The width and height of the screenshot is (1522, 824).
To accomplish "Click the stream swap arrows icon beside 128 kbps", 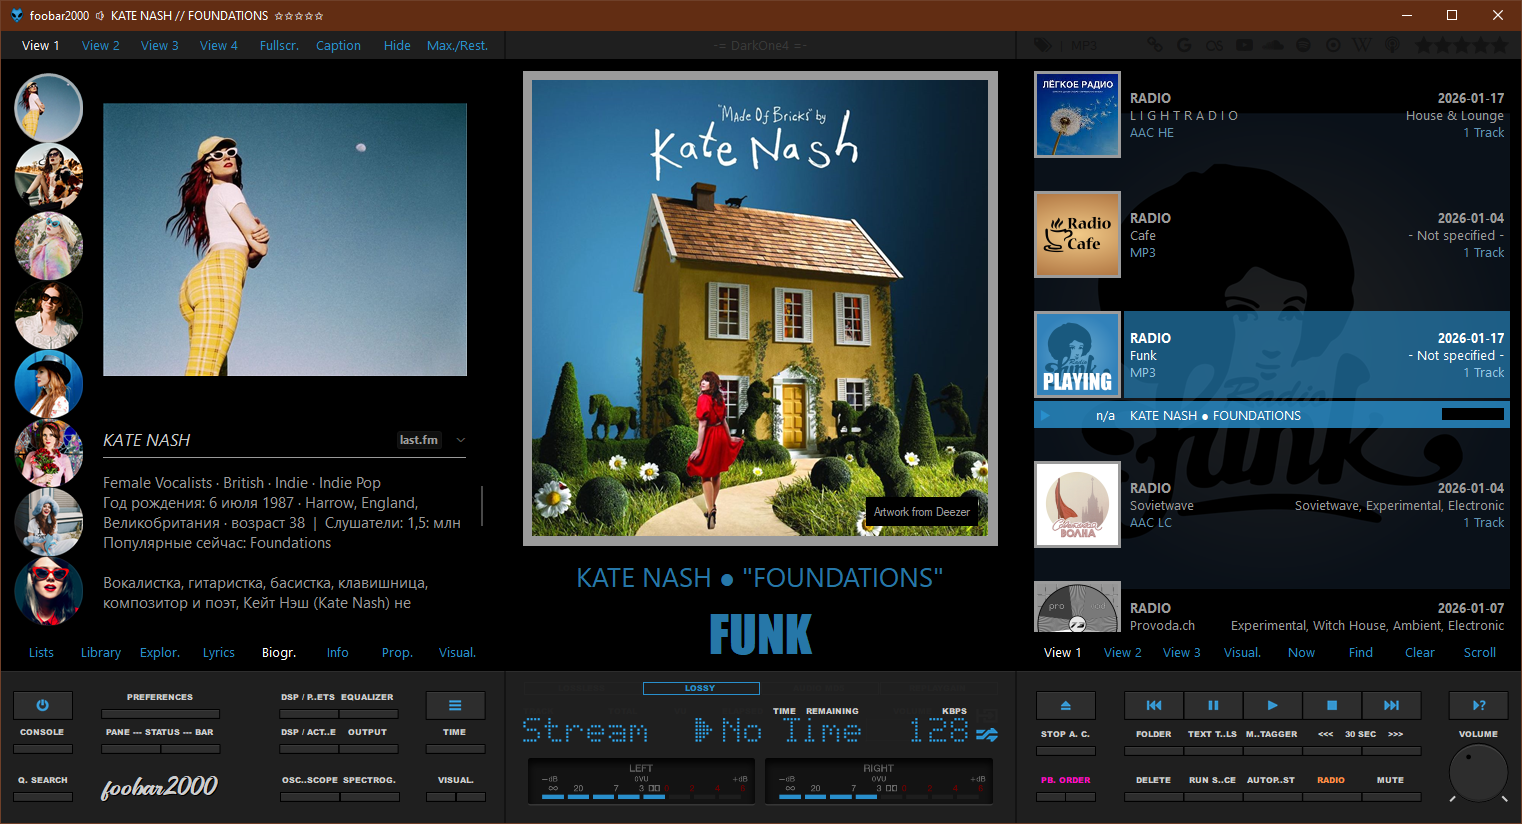I will (x=987, y=735).
